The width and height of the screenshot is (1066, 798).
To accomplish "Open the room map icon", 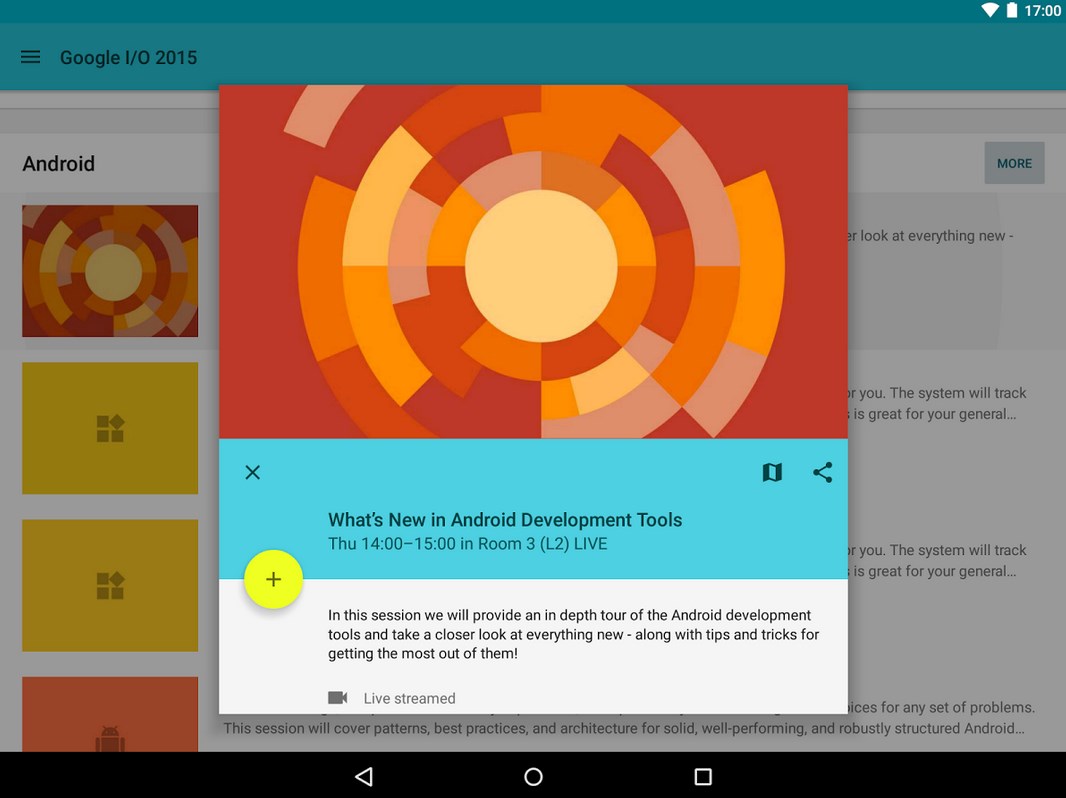I will click(772, 472).
